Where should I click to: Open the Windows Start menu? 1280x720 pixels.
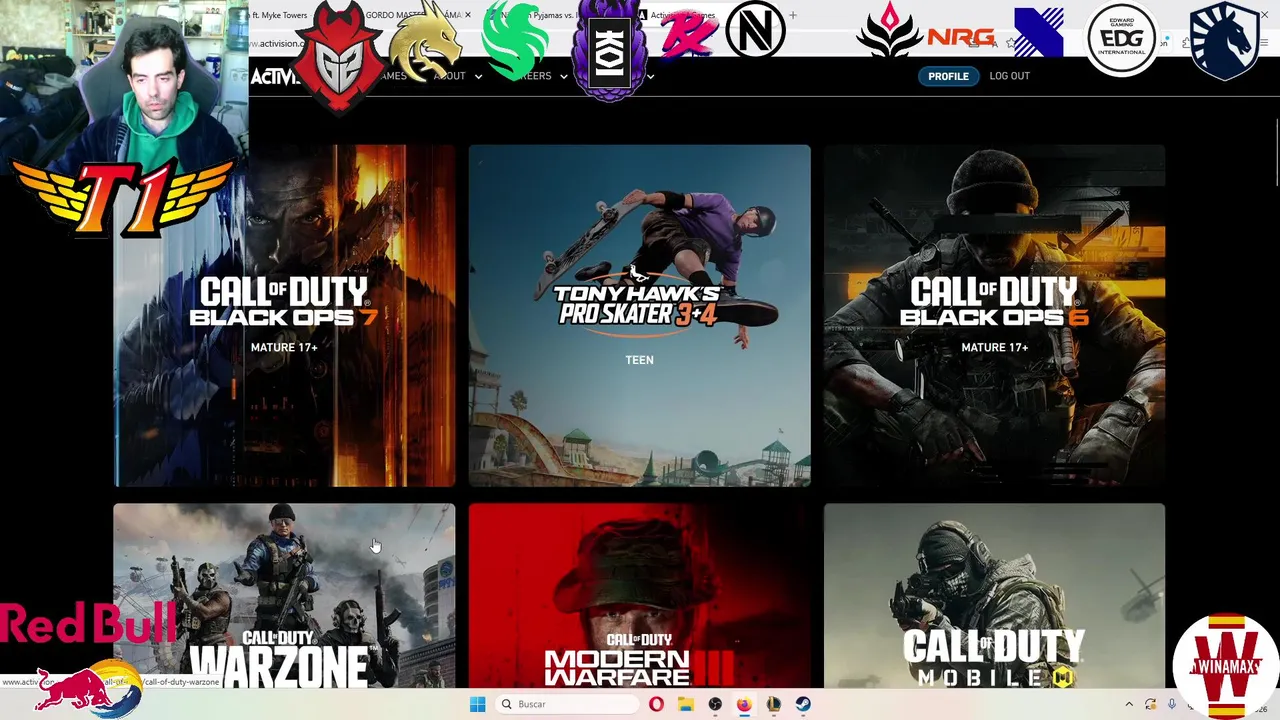(x=477, y=704)
